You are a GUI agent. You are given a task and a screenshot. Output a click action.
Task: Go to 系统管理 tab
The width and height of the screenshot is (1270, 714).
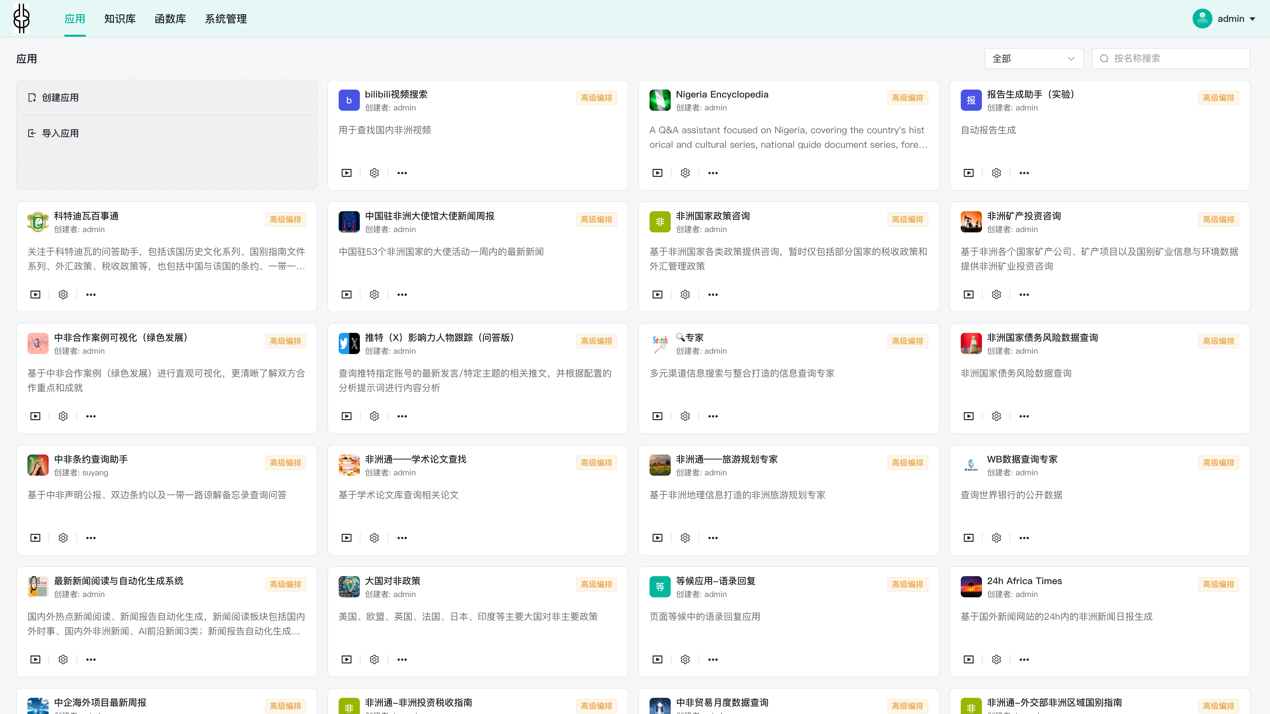[x=226, y=19]
